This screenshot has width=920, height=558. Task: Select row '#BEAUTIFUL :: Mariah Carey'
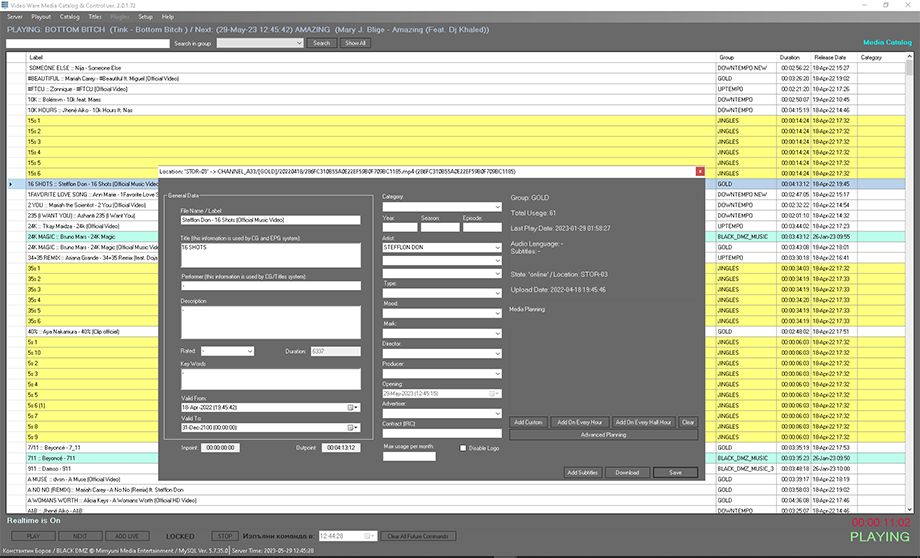click(x=456, y=79)
